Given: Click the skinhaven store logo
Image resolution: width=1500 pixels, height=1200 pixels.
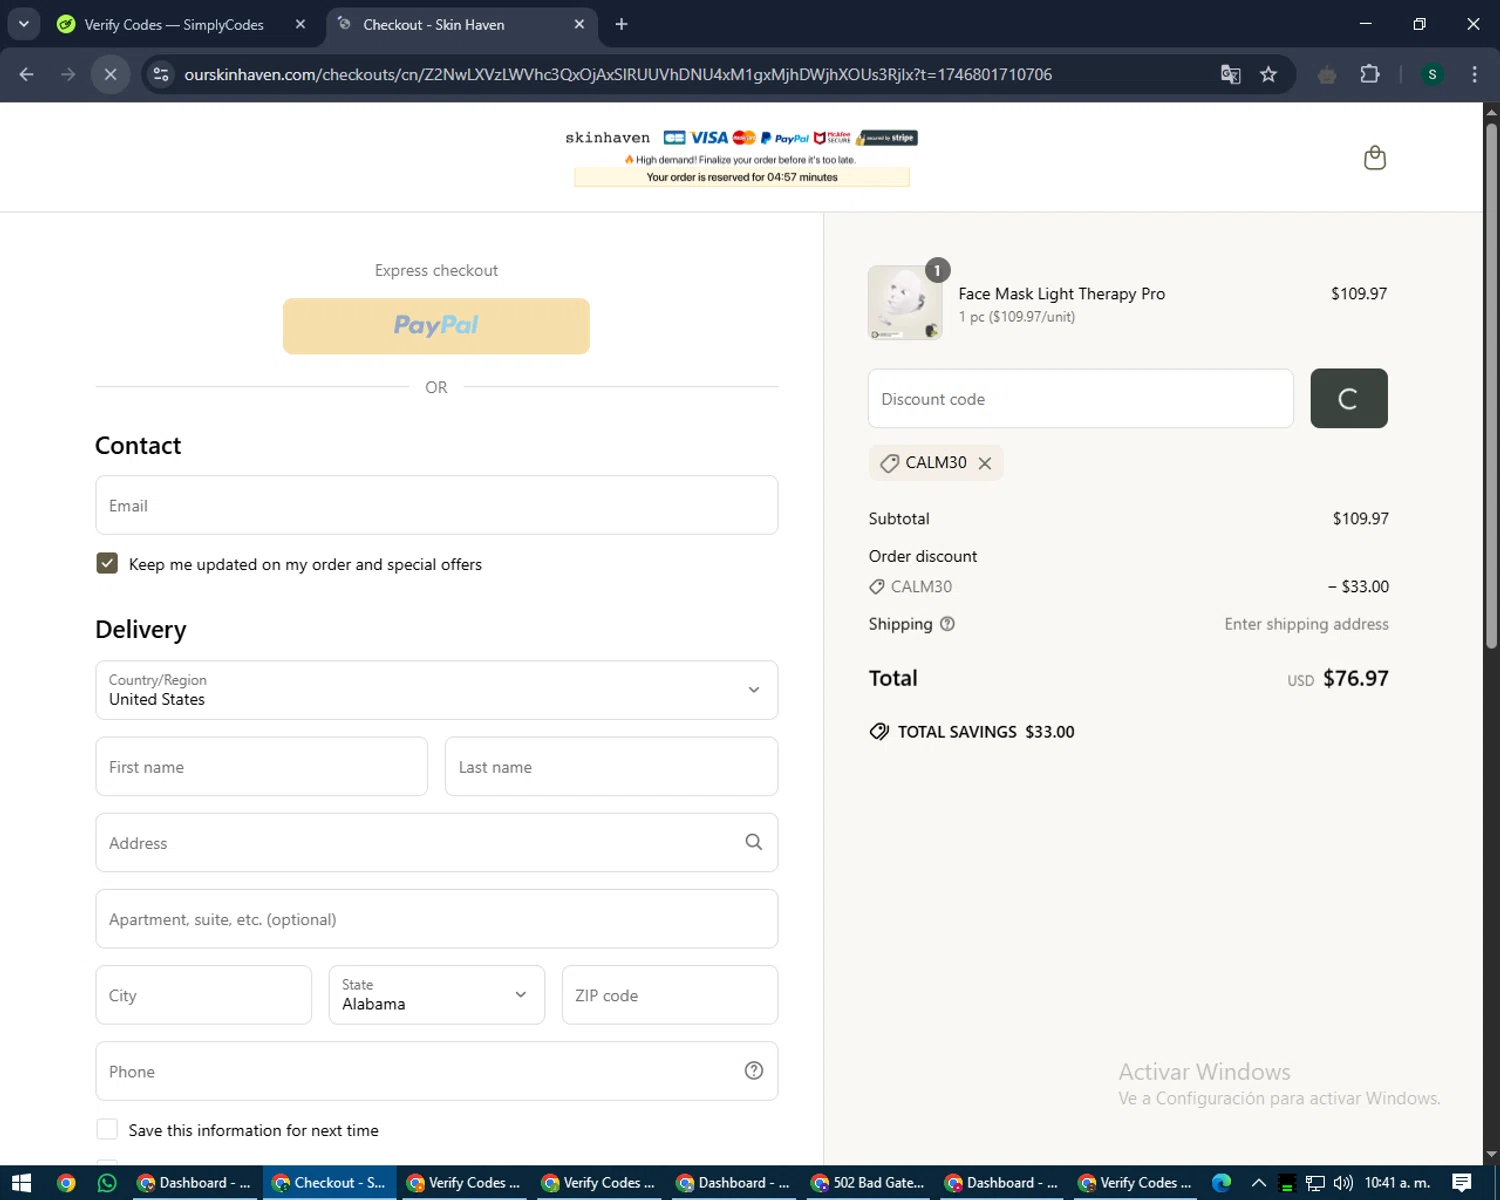Looking at the screenshot, I should 607,138.
